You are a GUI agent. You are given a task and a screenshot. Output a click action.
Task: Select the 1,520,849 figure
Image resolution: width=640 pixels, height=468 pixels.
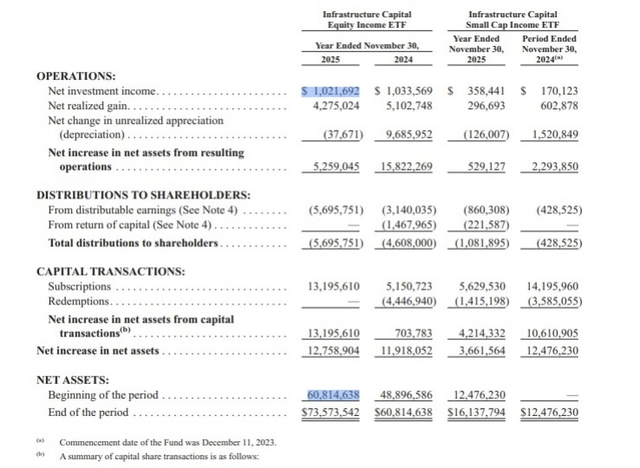(x=555, y=135)
